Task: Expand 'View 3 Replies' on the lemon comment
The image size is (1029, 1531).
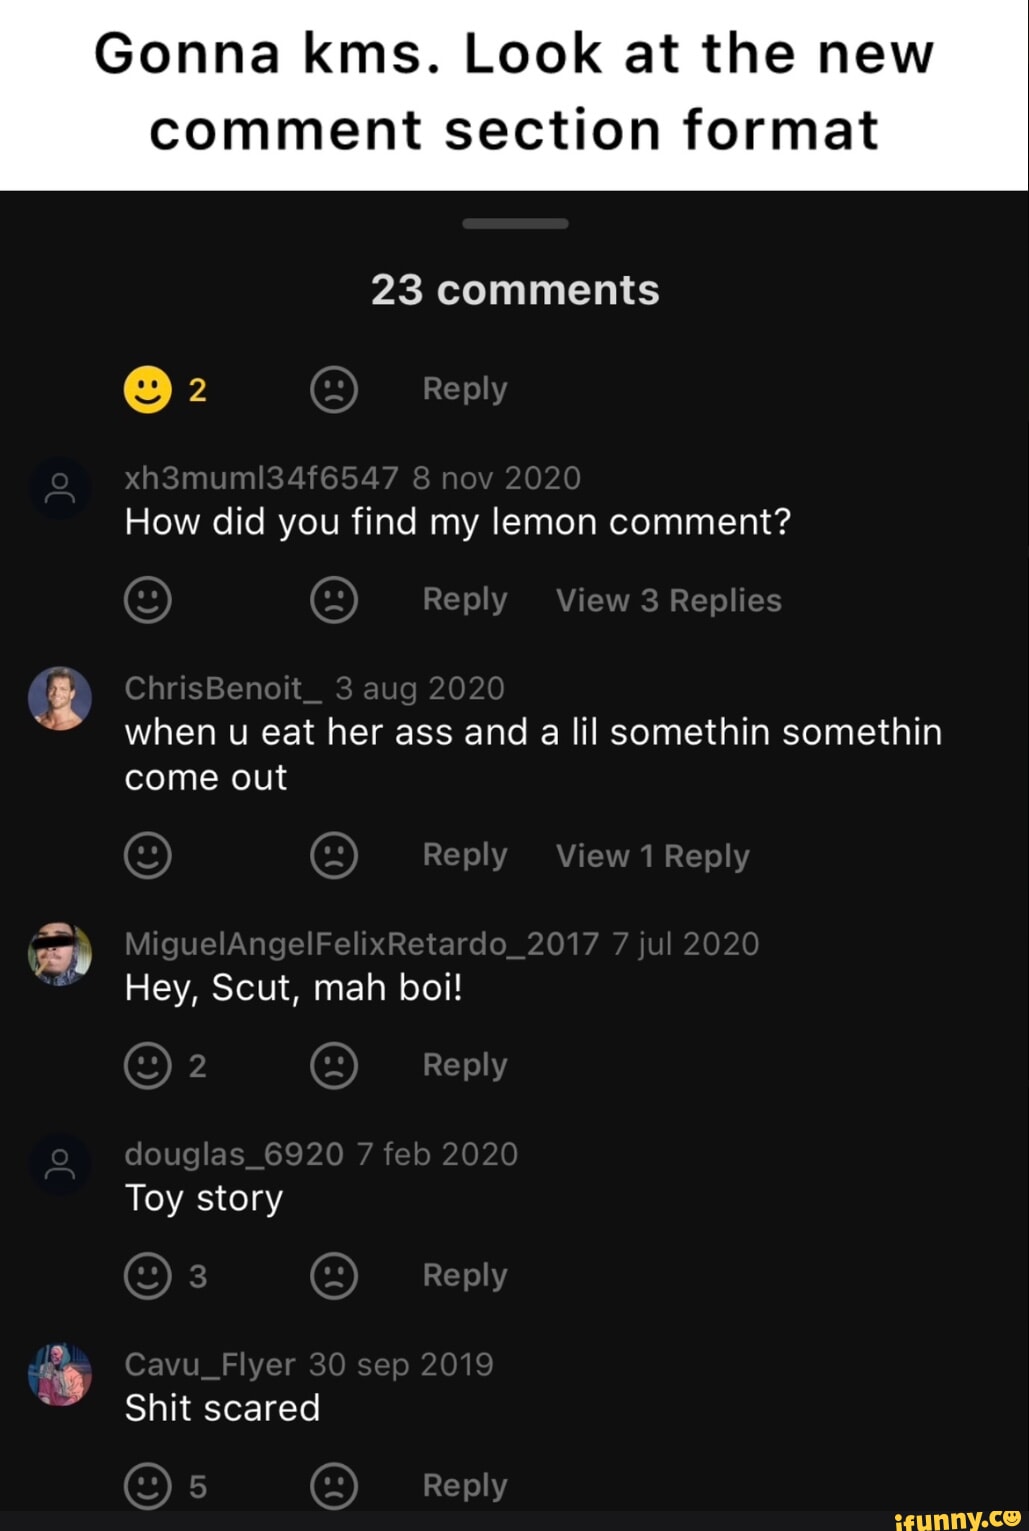Action: pos(668,600)
